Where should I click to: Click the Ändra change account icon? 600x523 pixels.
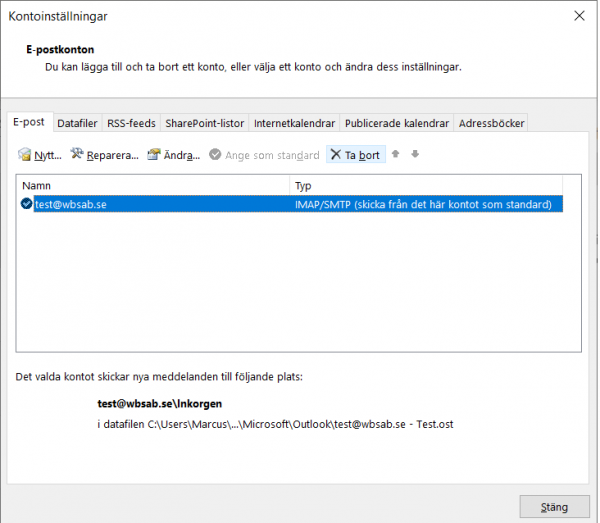154,155
